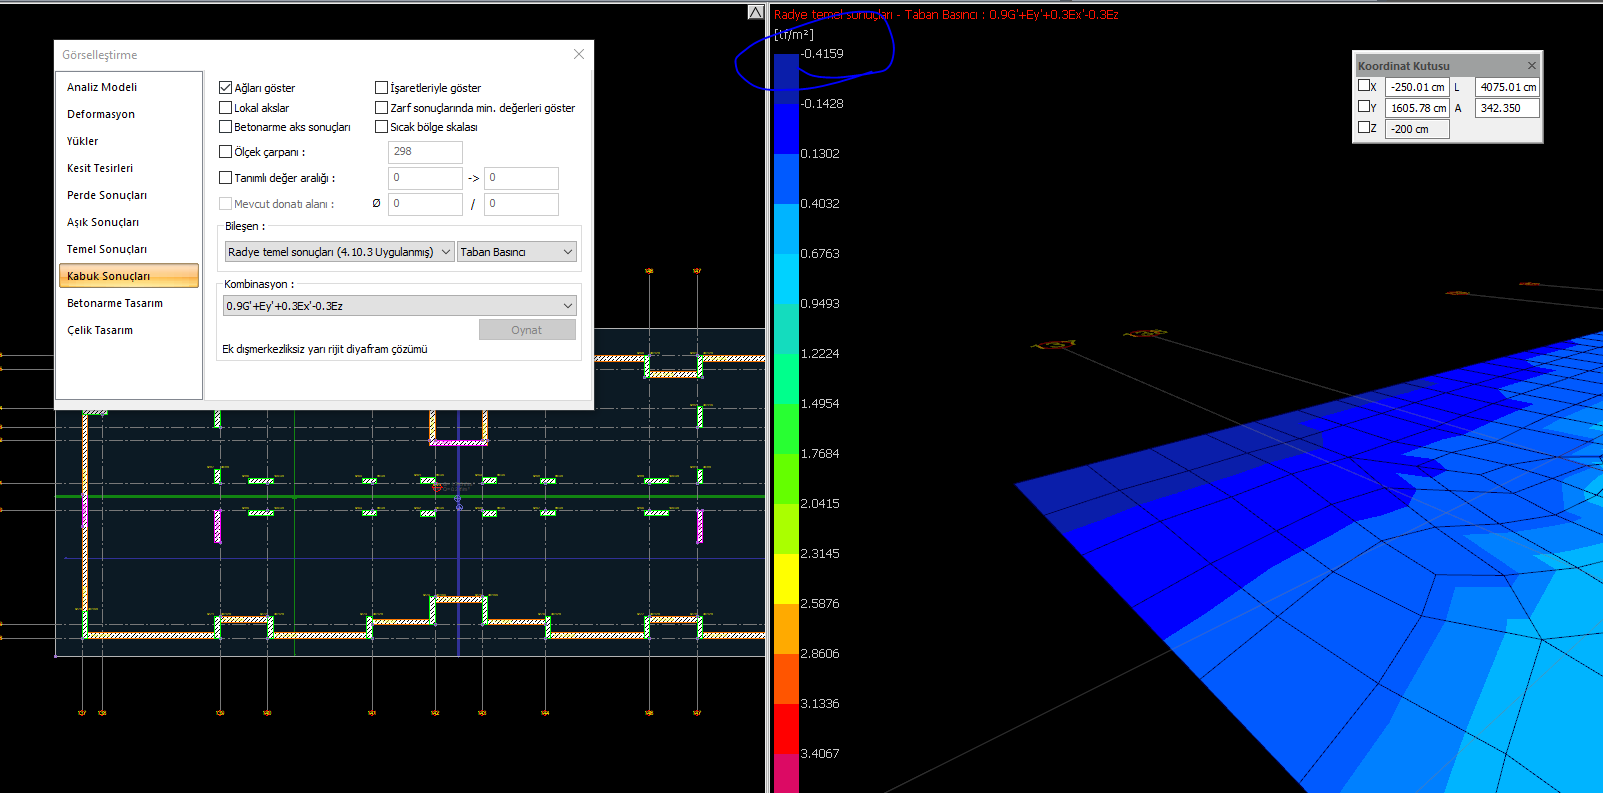Switch to the Deformasyon section
The width and height of the screenshot is (1603, 793).
pos(101,114)
